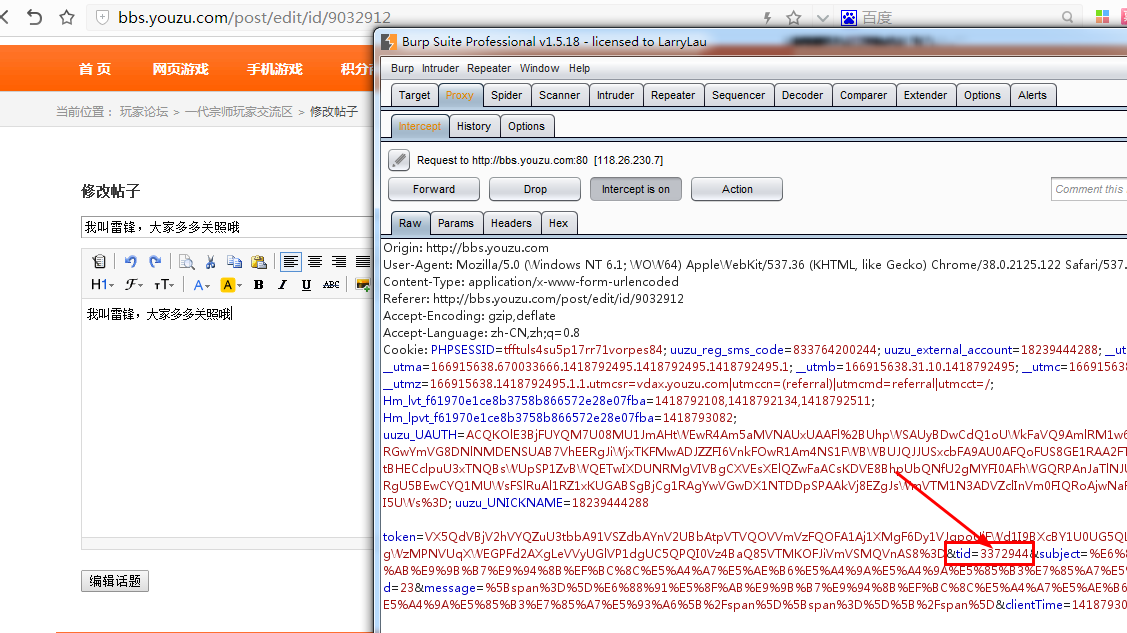
Task: Align text left in the editor
Action: 290,262
